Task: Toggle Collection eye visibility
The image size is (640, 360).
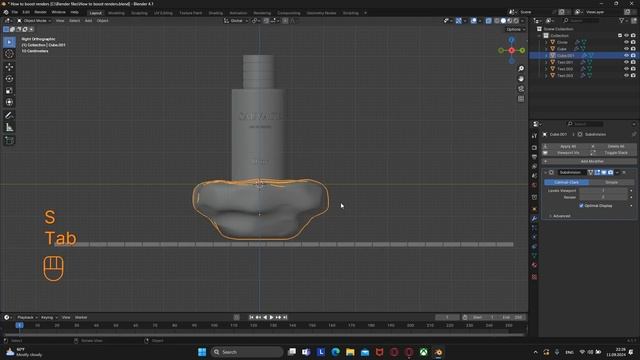Action: [x=626, y=36]
